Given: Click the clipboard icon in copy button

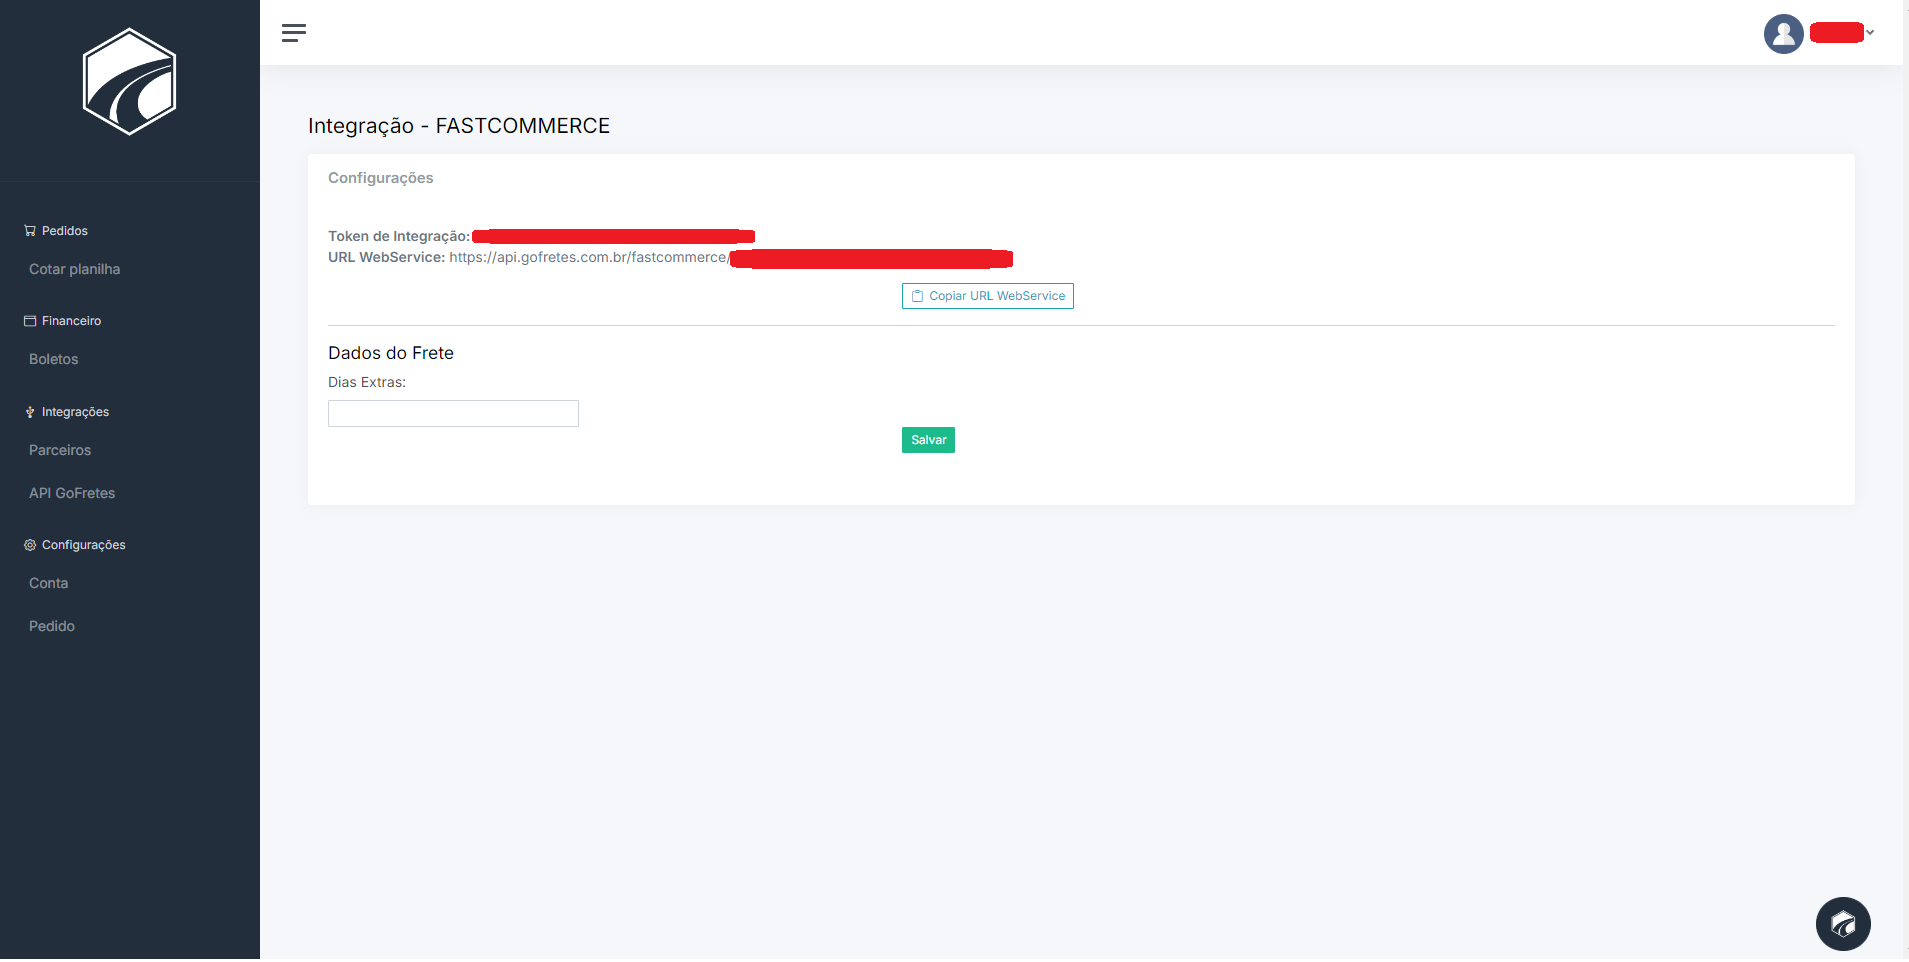Looking at the screenshot, I should click(x=917, y=296).
